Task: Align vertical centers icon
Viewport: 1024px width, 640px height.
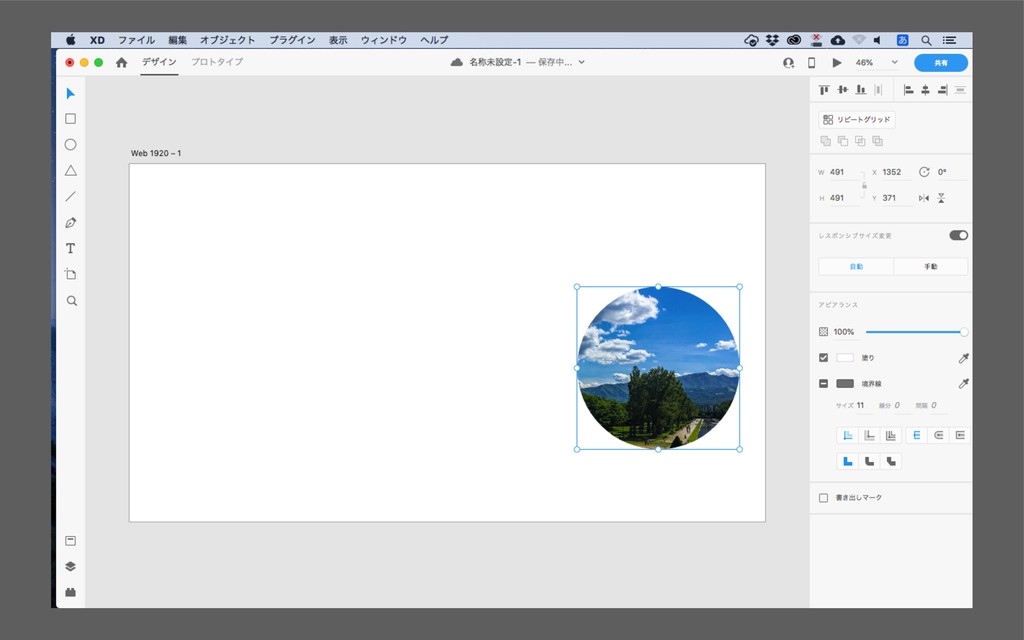Action: coord(842,90)
